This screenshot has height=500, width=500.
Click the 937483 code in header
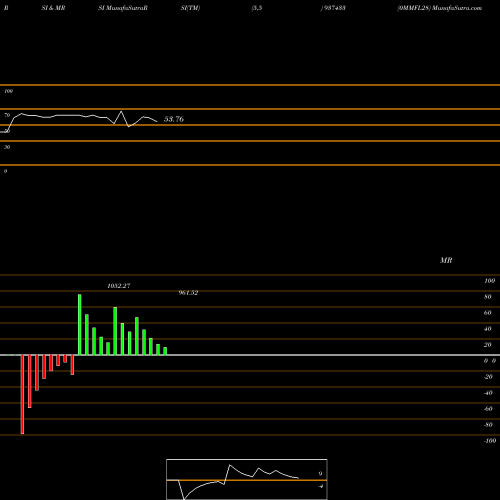[x=334, y=8]
